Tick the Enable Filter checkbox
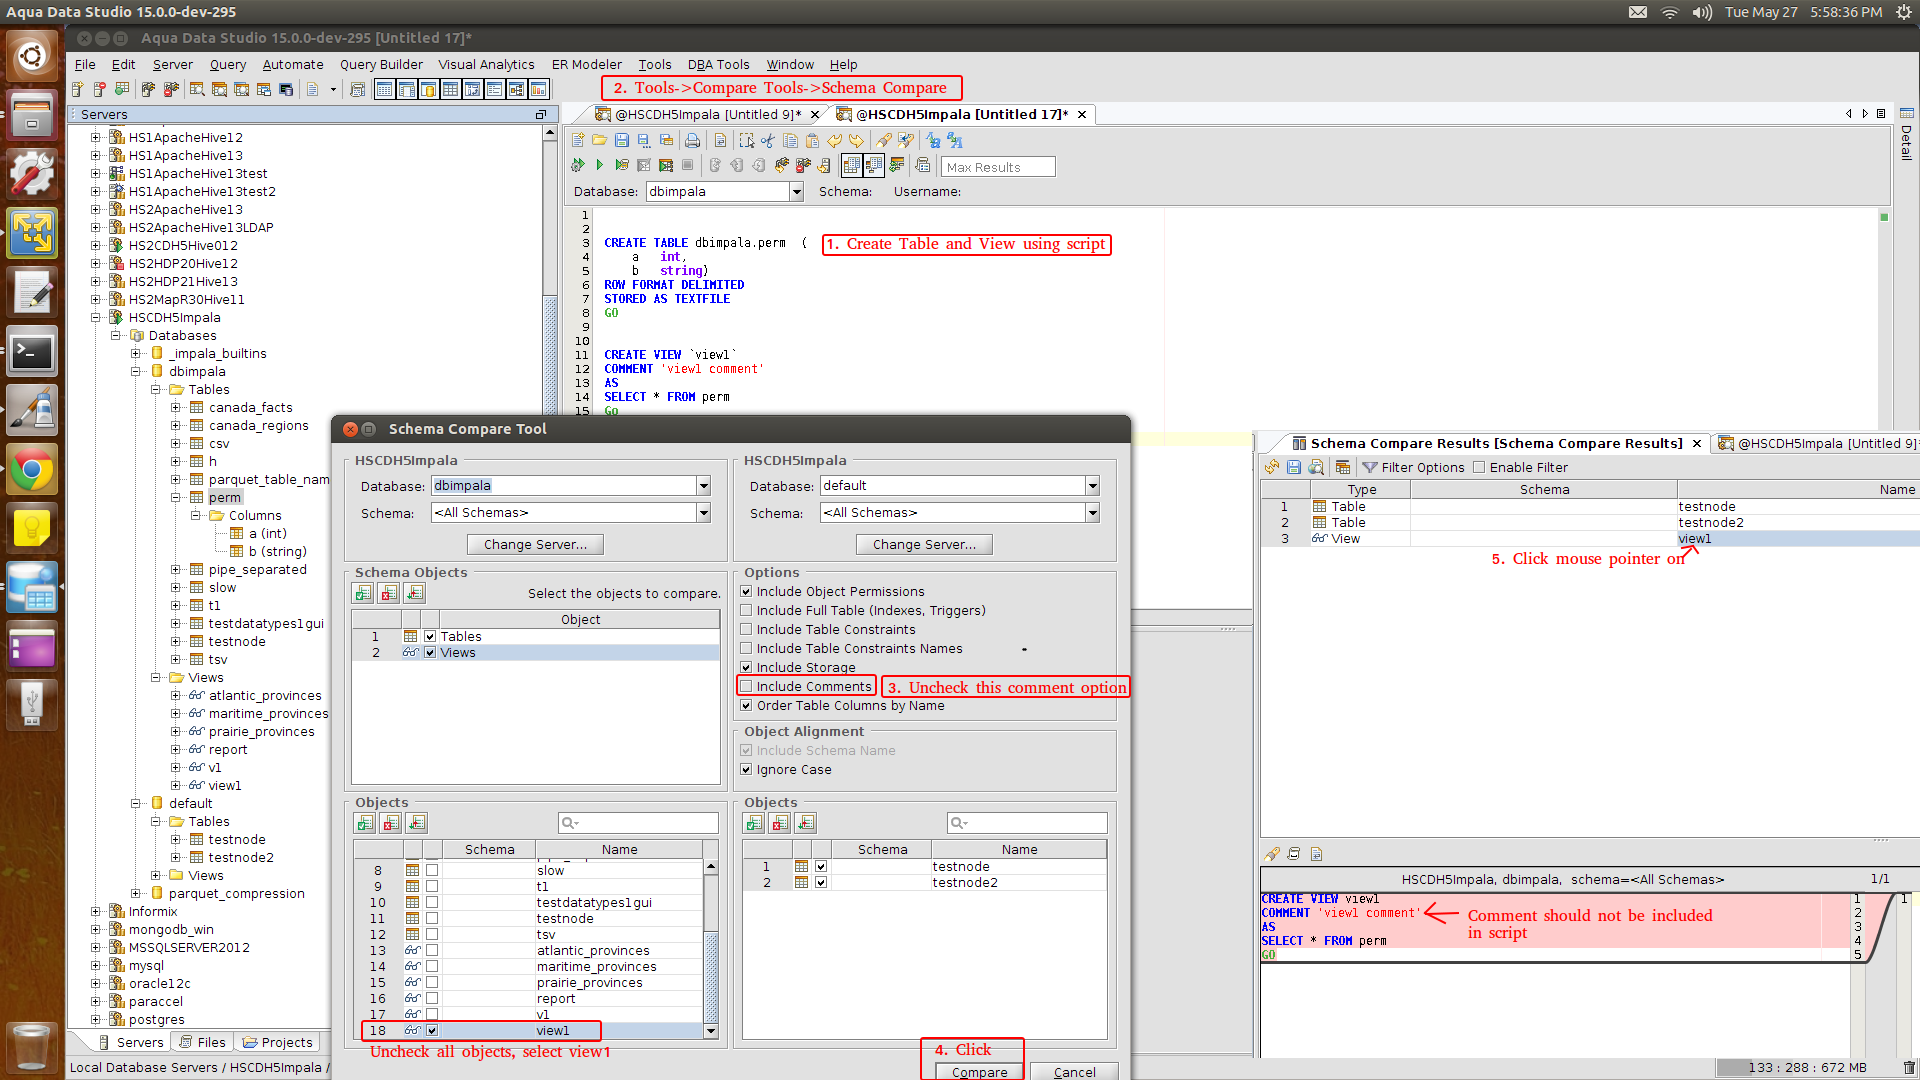The height and width of the screenshot is (1080, 1920). tap(1479, 467)
